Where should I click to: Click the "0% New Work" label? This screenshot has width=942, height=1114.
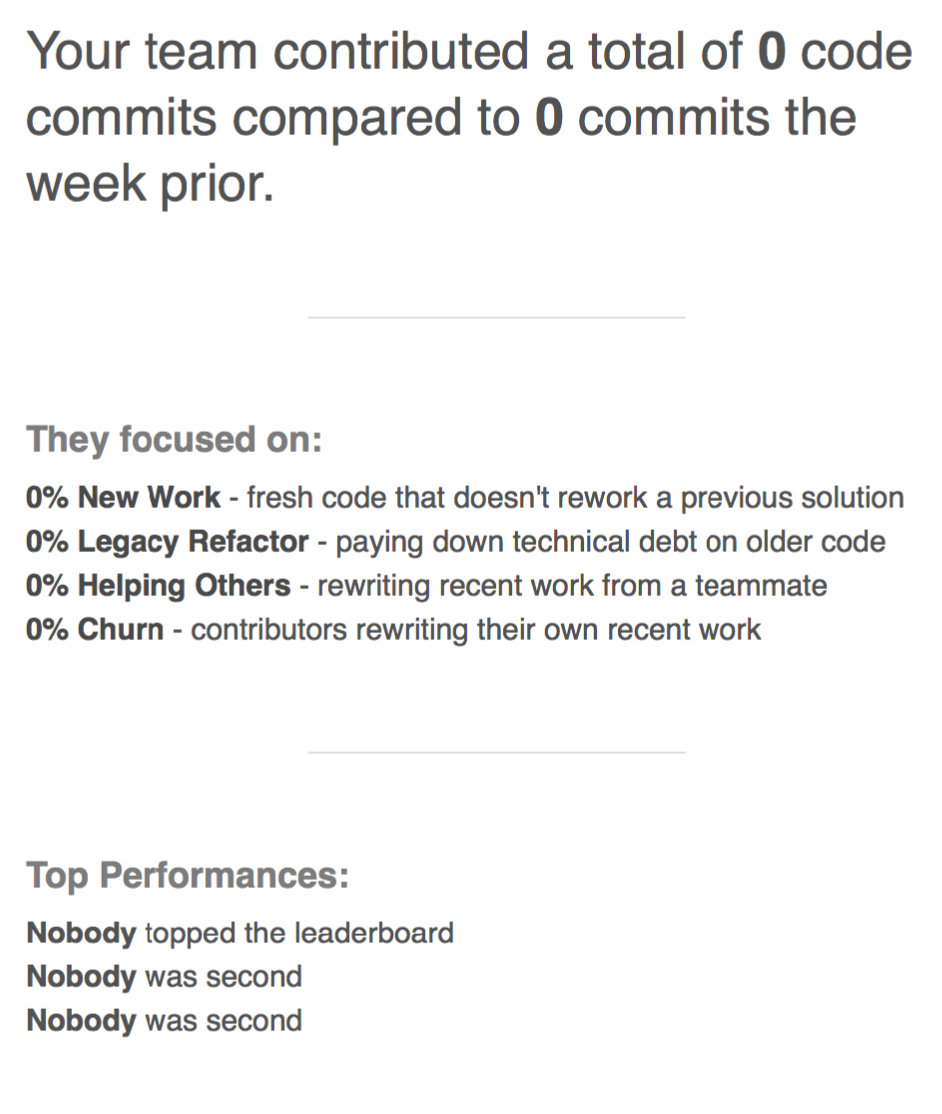point(123,498)
